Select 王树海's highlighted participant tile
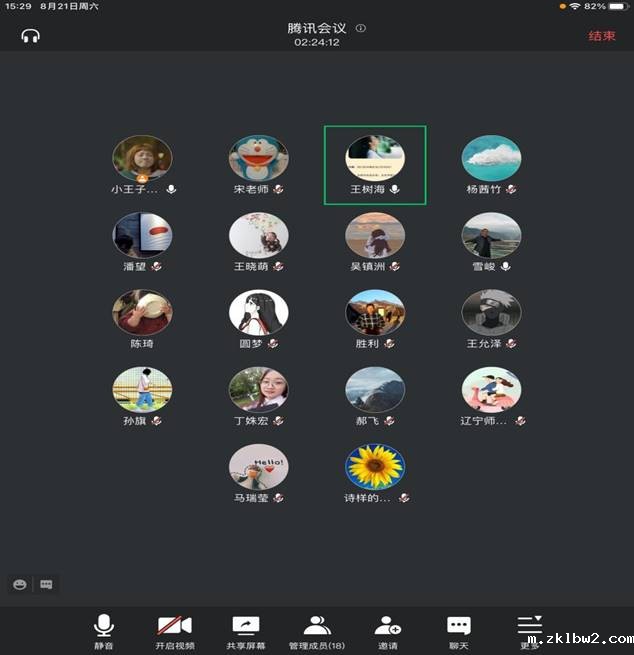Screen dimensions: 634x655 click(x=375, y=165)
